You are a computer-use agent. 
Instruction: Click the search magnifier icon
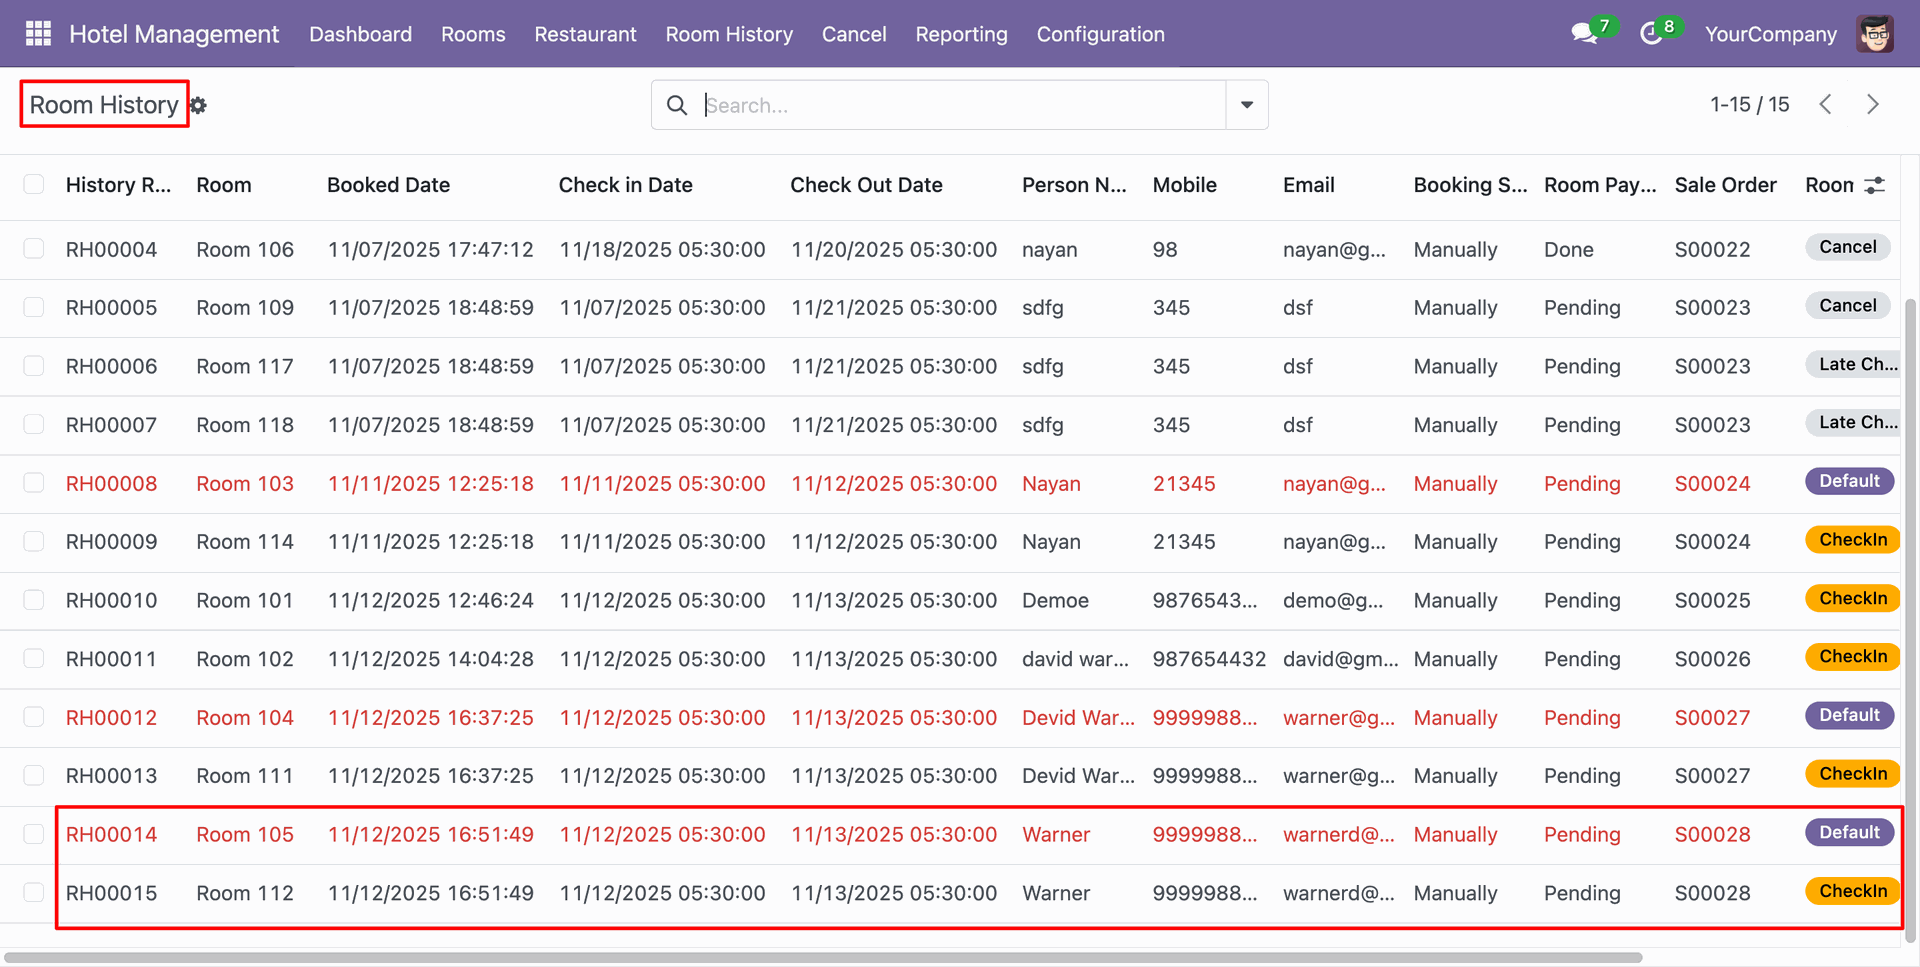[x=677, y=105]
